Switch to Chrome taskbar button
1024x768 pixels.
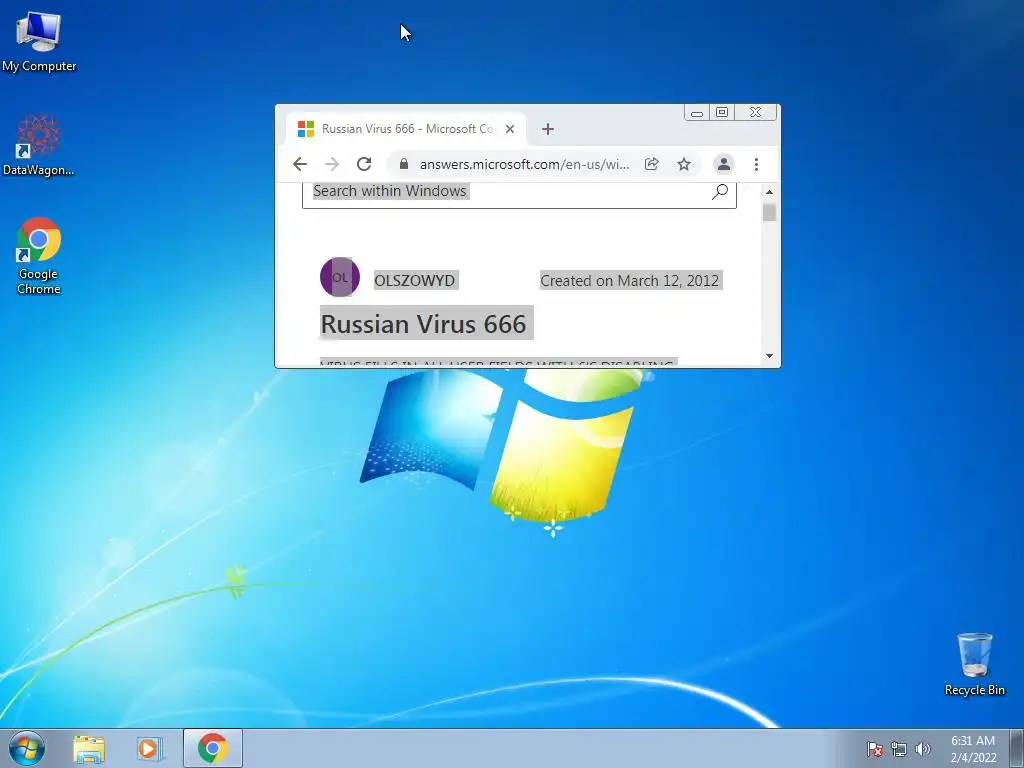pyautogui.click(x=213, y=748)
